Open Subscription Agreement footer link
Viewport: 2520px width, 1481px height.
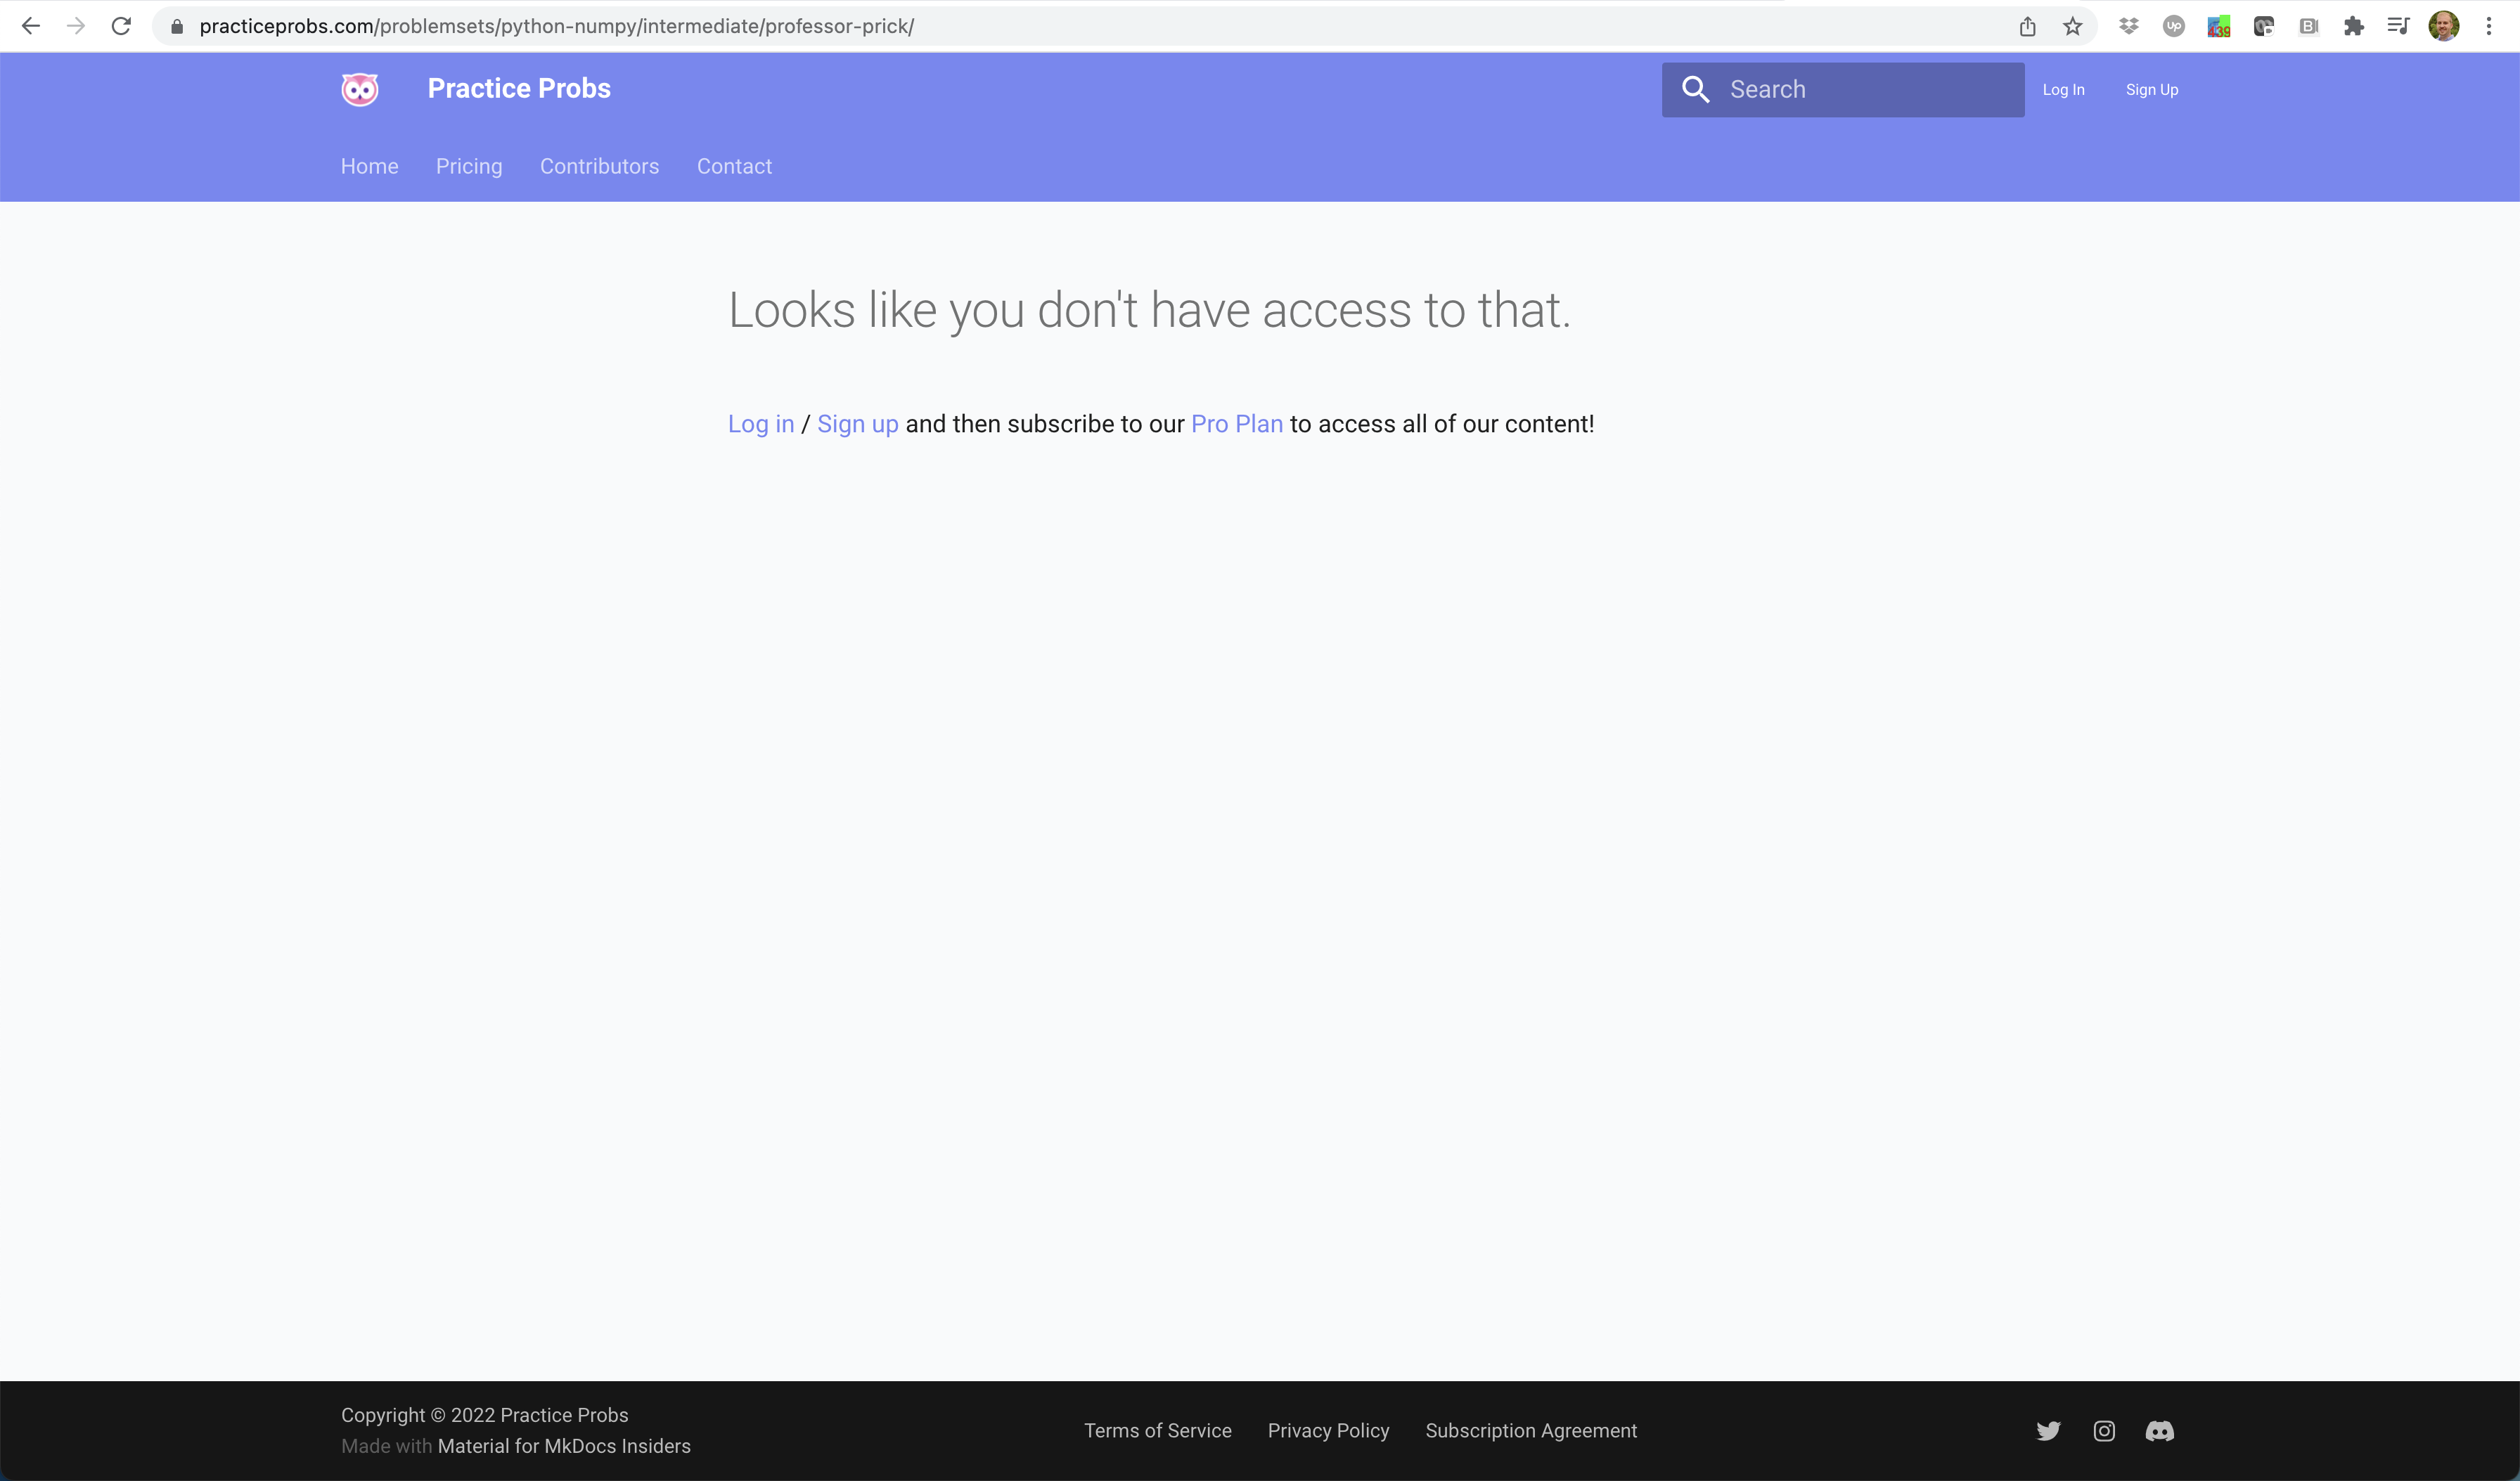click(x=1531, y=1431)
